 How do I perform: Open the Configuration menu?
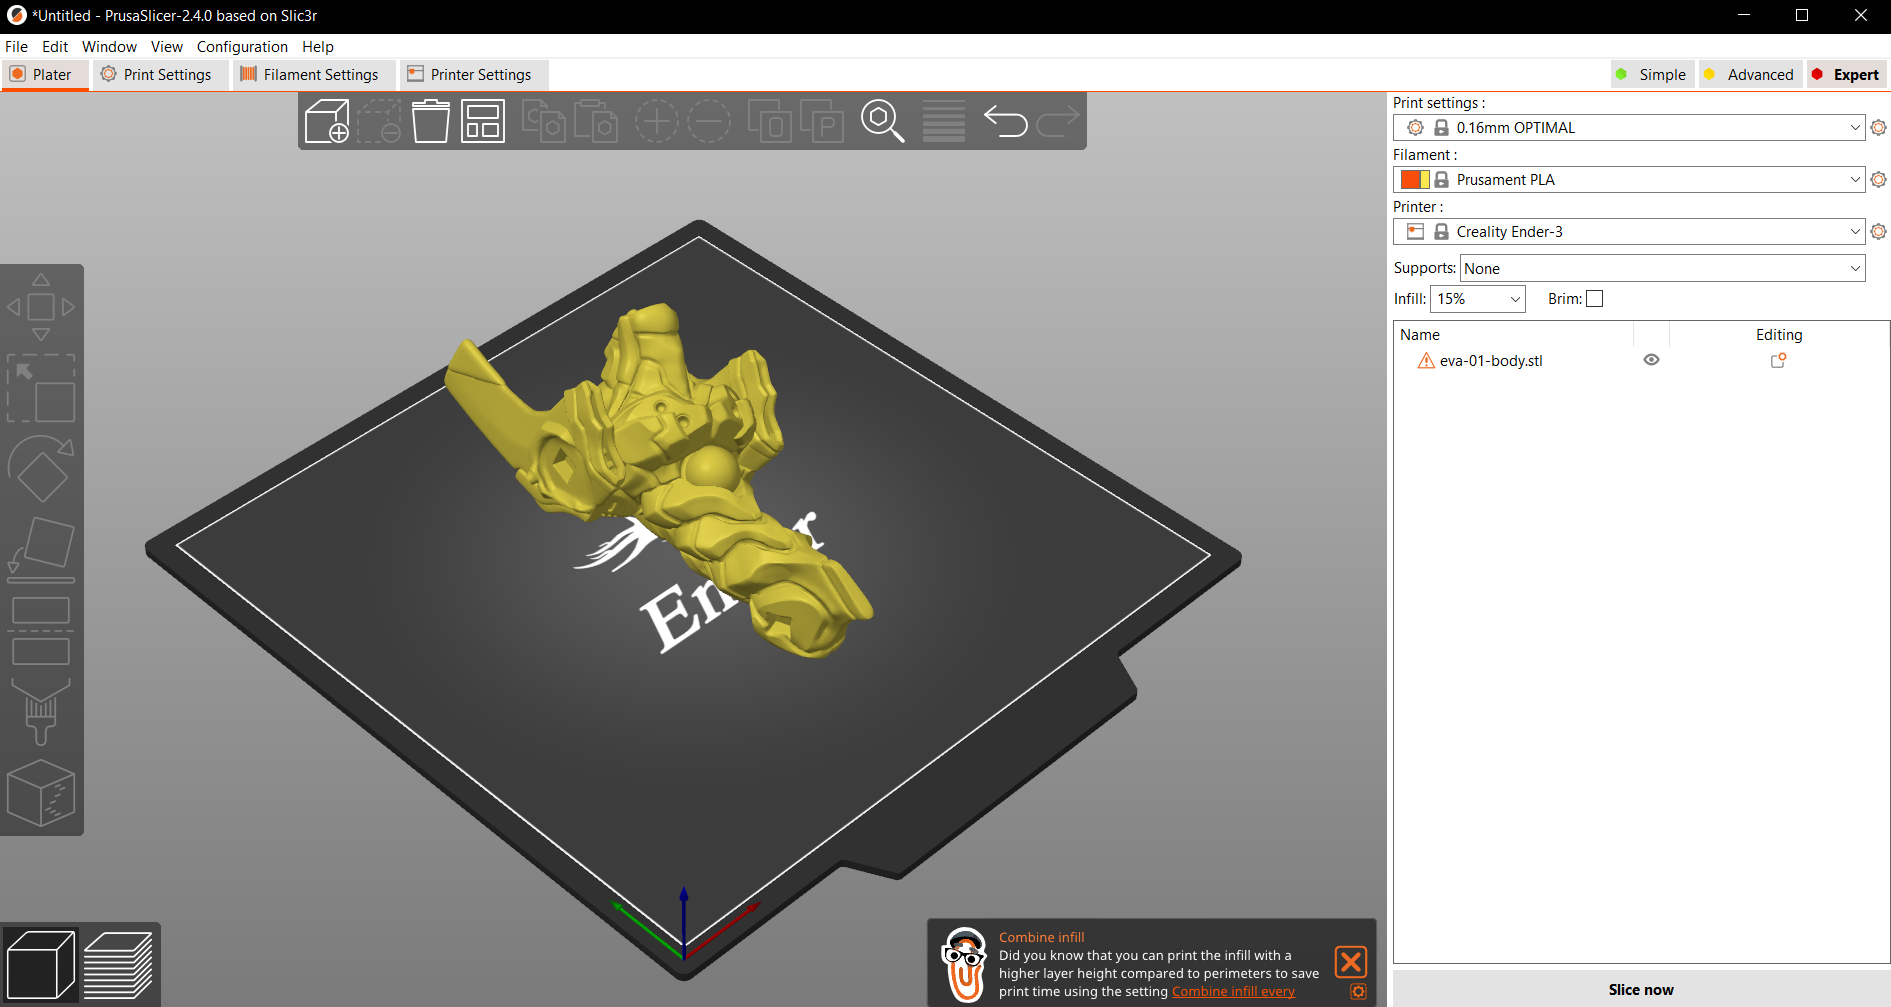(242, 47)
